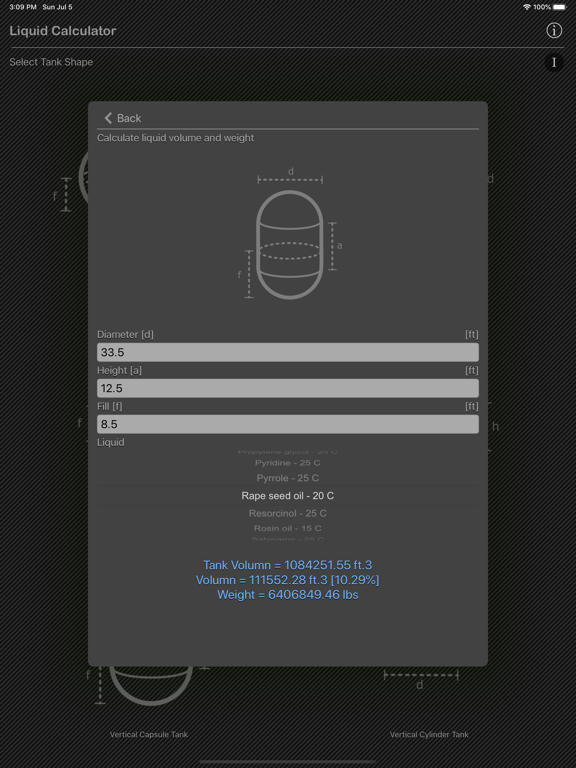The height and width of the screenshot is (768, 576).
Task: Select Resorcinol - 25 C in liquid picker
Action: click(288, 513)
